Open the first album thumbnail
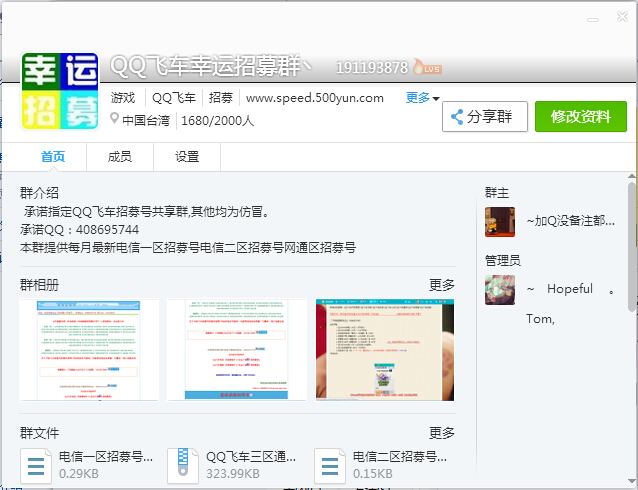 [x=89, y=350]
